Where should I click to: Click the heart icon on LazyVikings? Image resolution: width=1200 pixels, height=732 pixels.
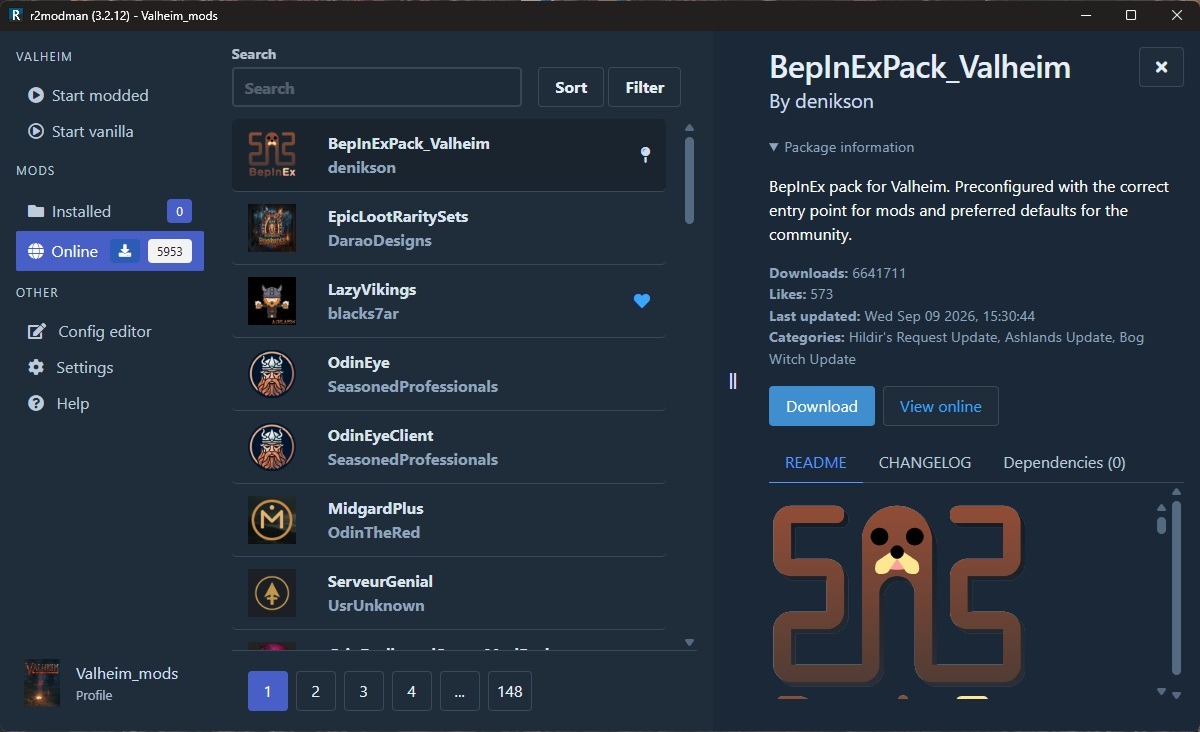tap(642, 300)
